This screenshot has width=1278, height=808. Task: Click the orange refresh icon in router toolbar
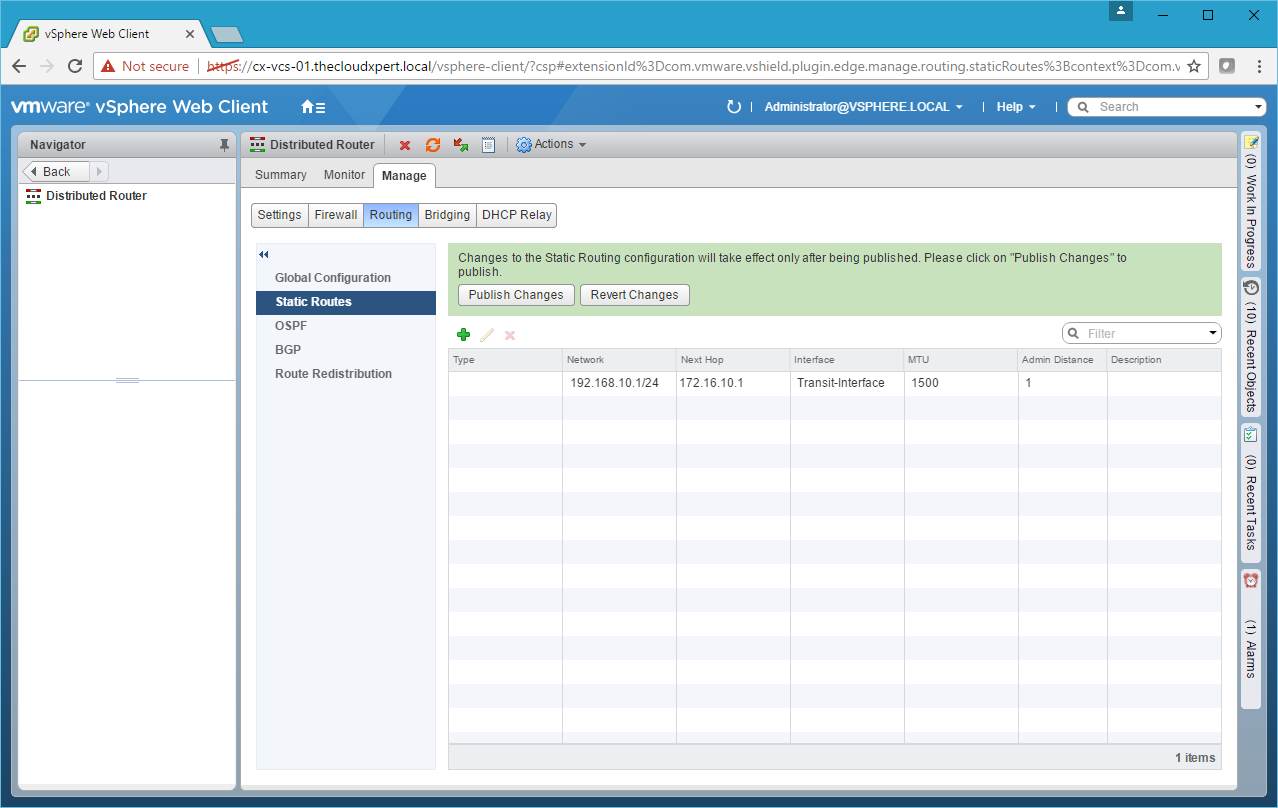click(x=433, y=145)
